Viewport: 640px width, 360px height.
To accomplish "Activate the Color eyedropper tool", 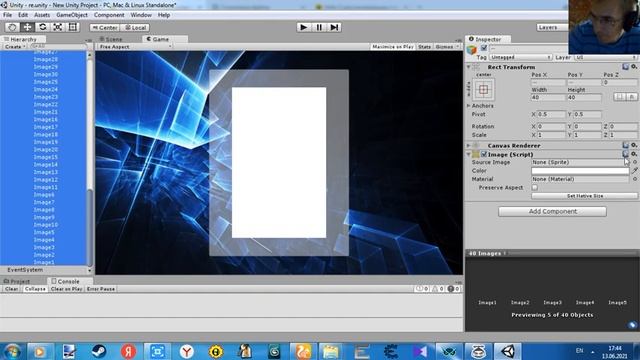I will [x=635, y=171].
